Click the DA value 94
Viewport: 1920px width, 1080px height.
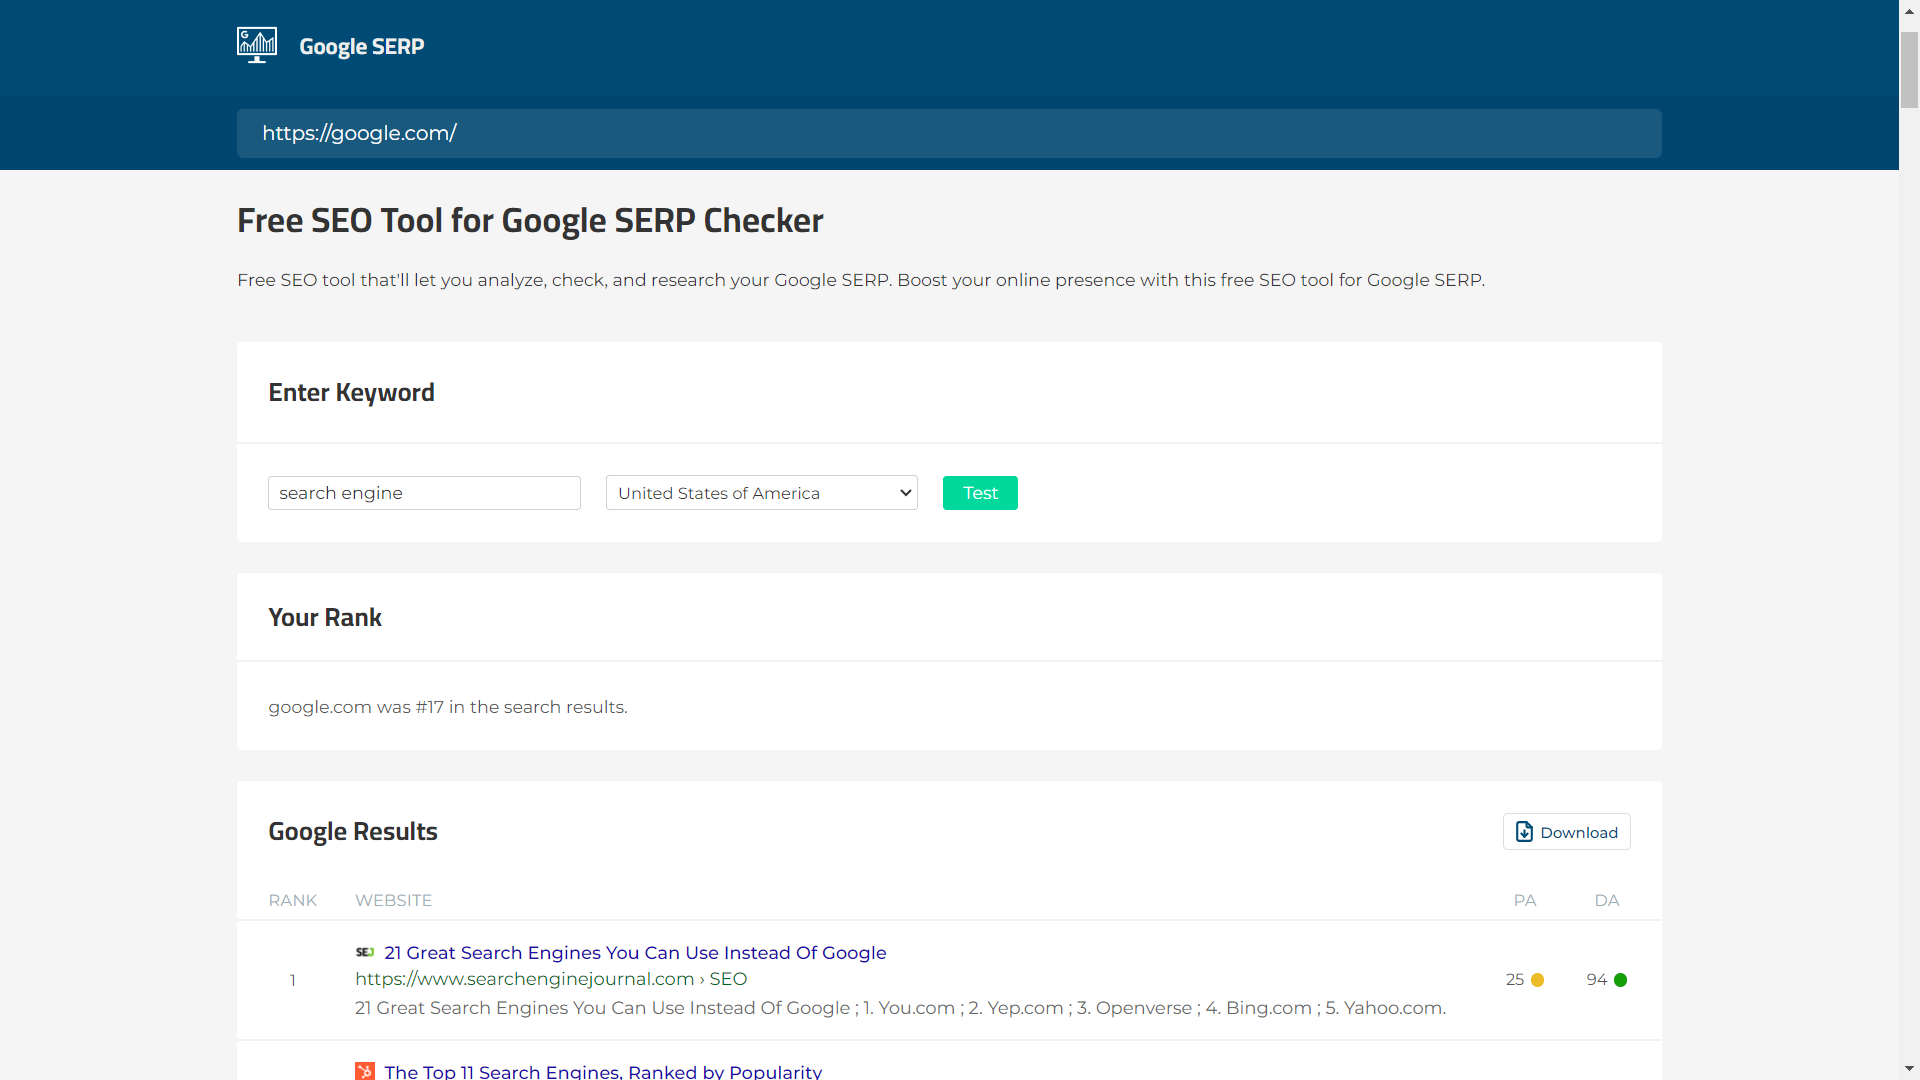click(x=1596, y=980)
